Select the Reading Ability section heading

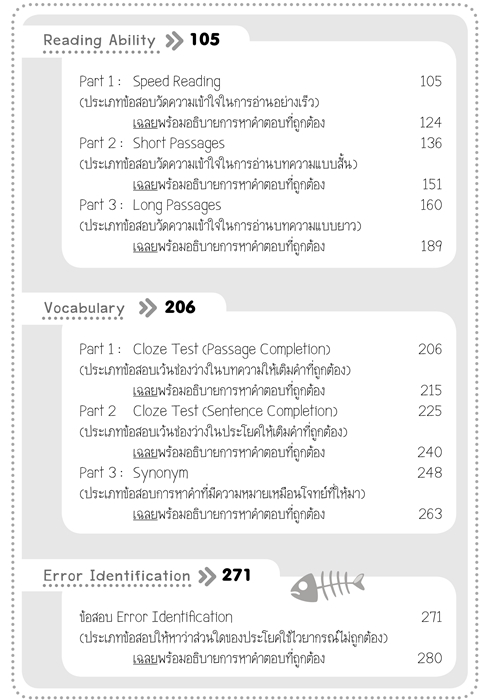tap(99, 40)
